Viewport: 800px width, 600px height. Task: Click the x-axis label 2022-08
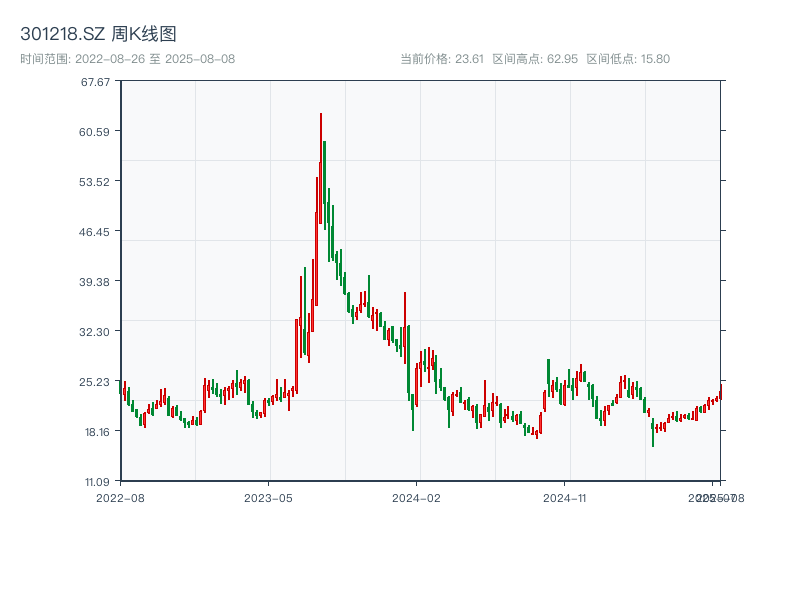[x=120, y=498]
